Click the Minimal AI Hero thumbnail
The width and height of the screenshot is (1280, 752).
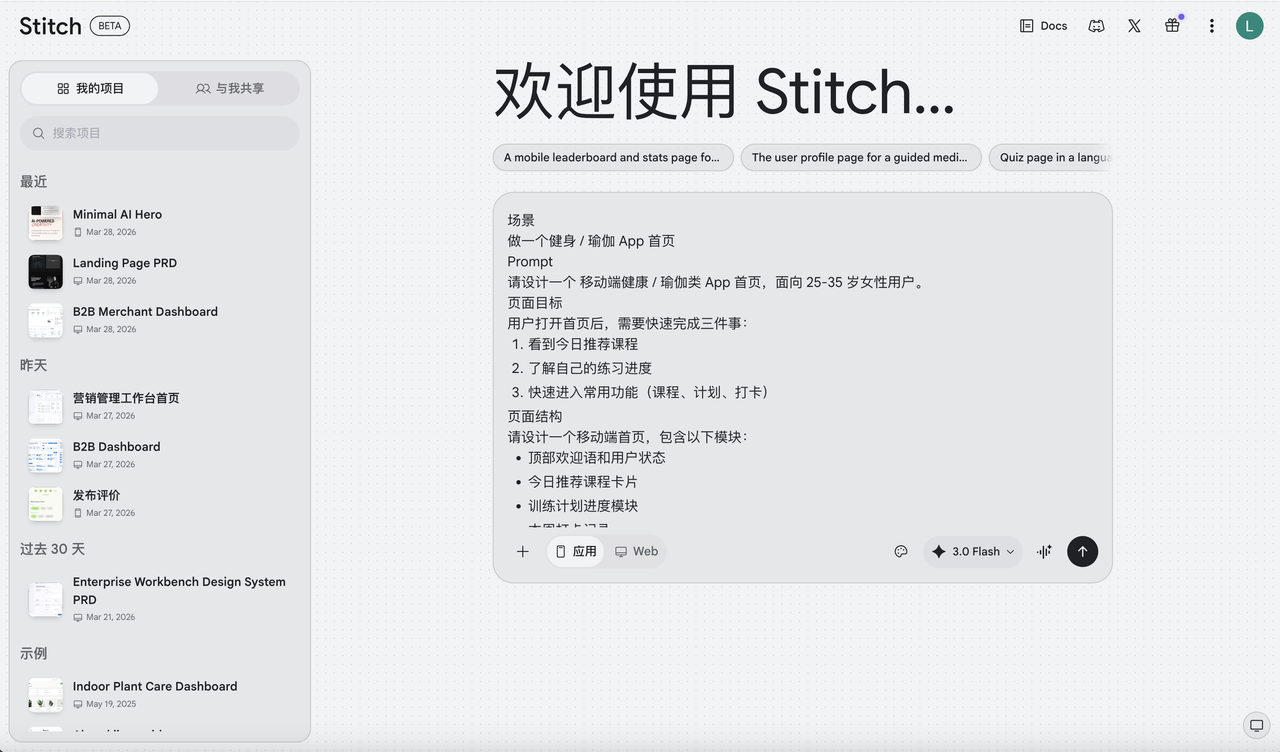click(x=46, y=222)
